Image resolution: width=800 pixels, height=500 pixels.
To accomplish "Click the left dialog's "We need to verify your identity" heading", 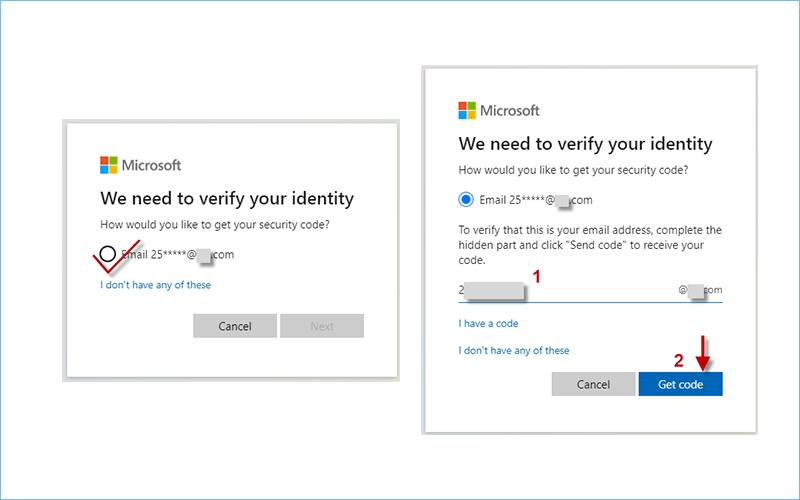I will coord(227,198).
